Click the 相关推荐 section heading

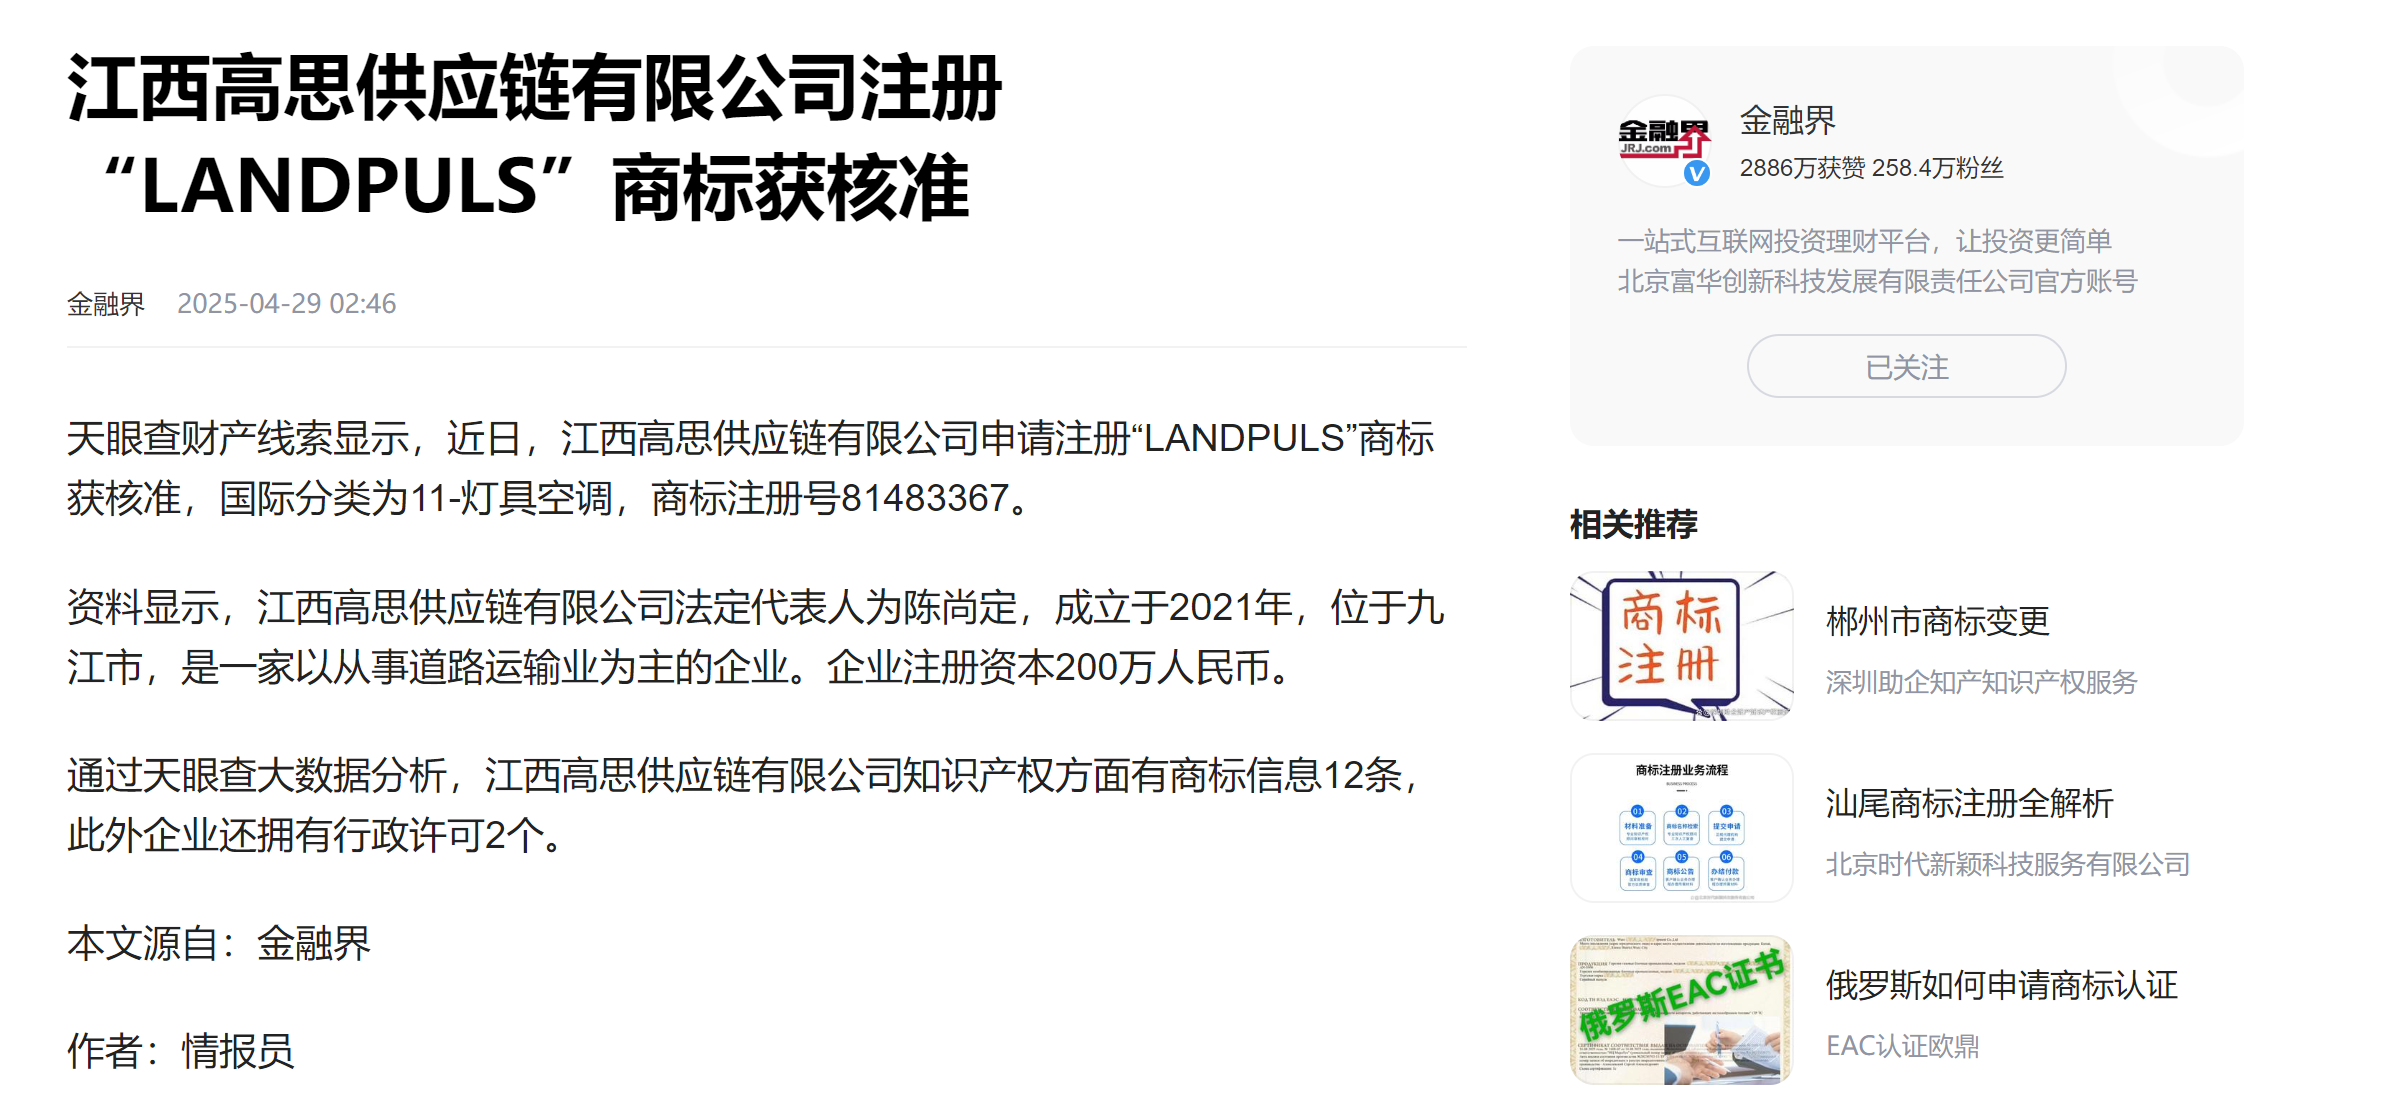[1634, 524]
